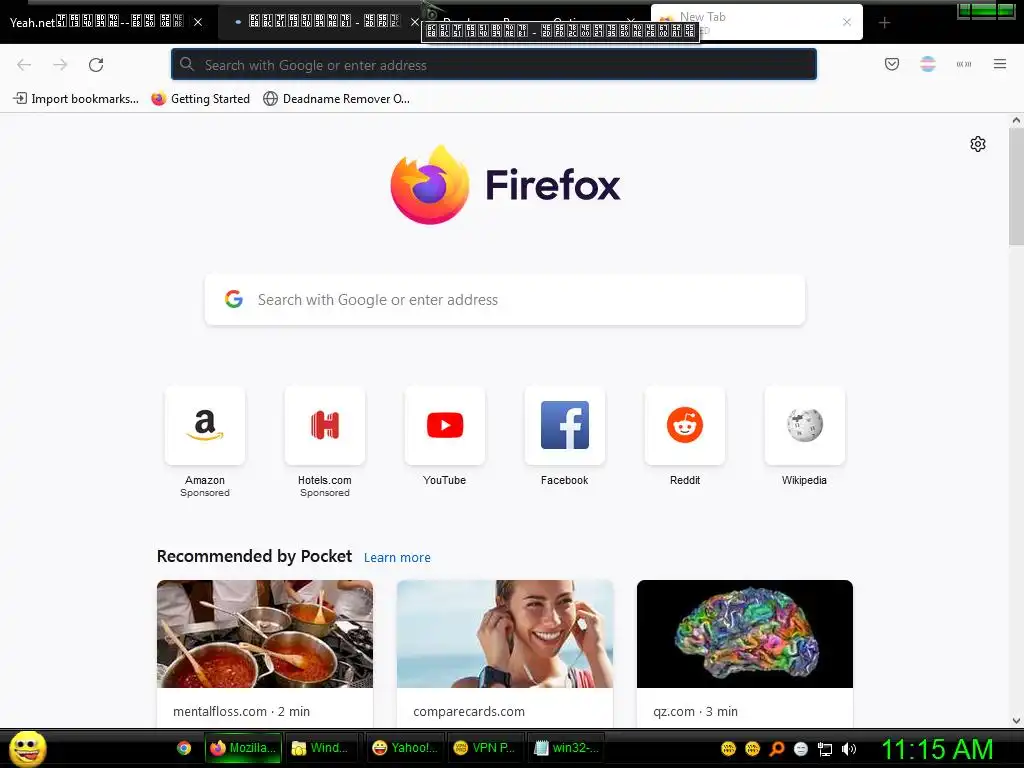Viewport: 1024px width, 768px height.
Task: Click the smiley face Start button
Action: point(27,748)
